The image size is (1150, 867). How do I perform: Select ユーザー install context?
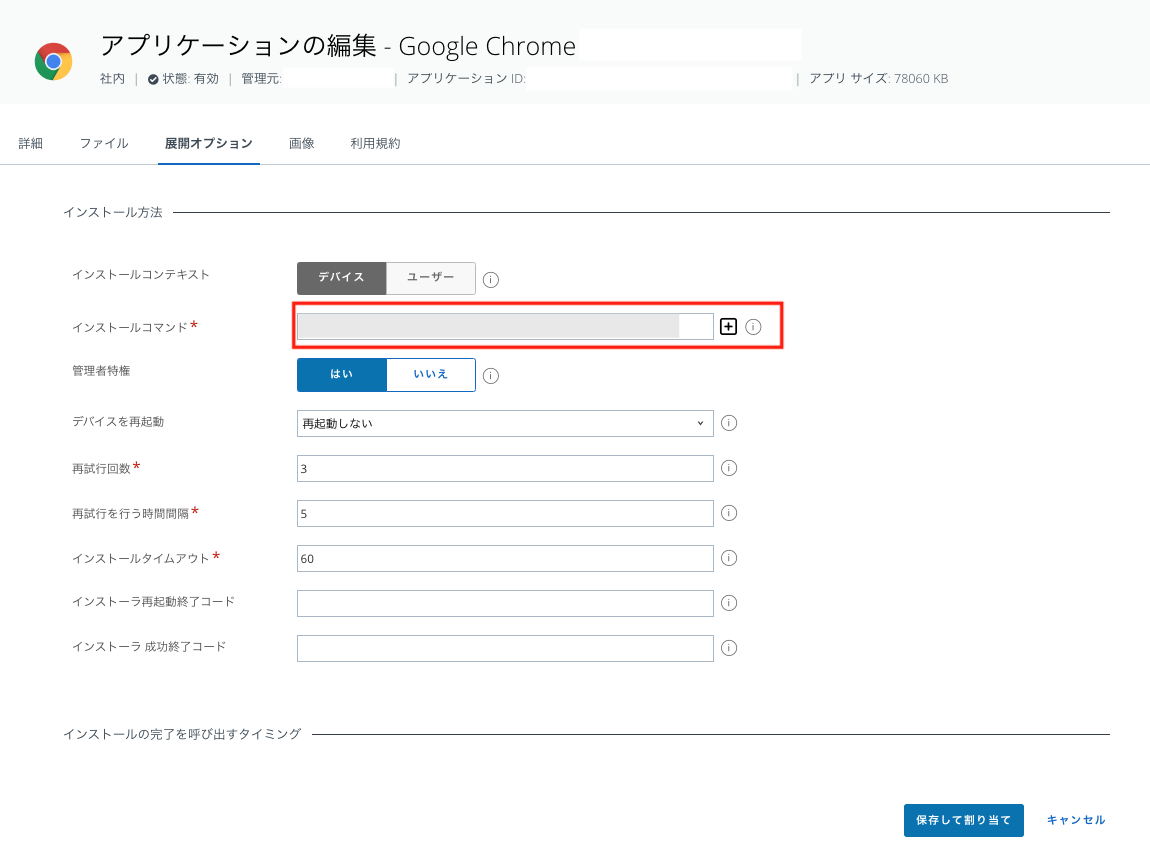431,278
